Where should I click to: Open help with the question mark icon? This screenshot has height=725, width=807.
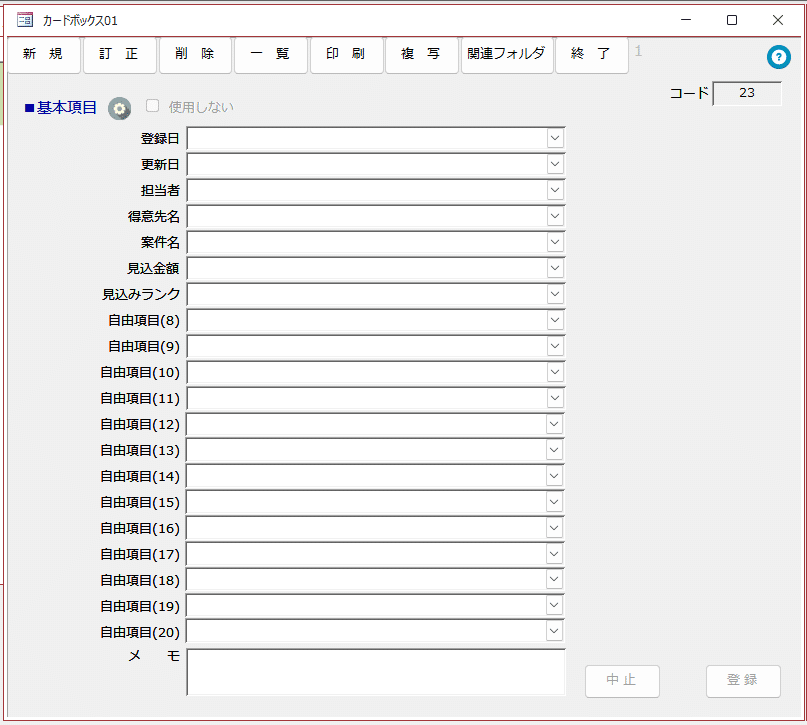[x=779, y=57]
